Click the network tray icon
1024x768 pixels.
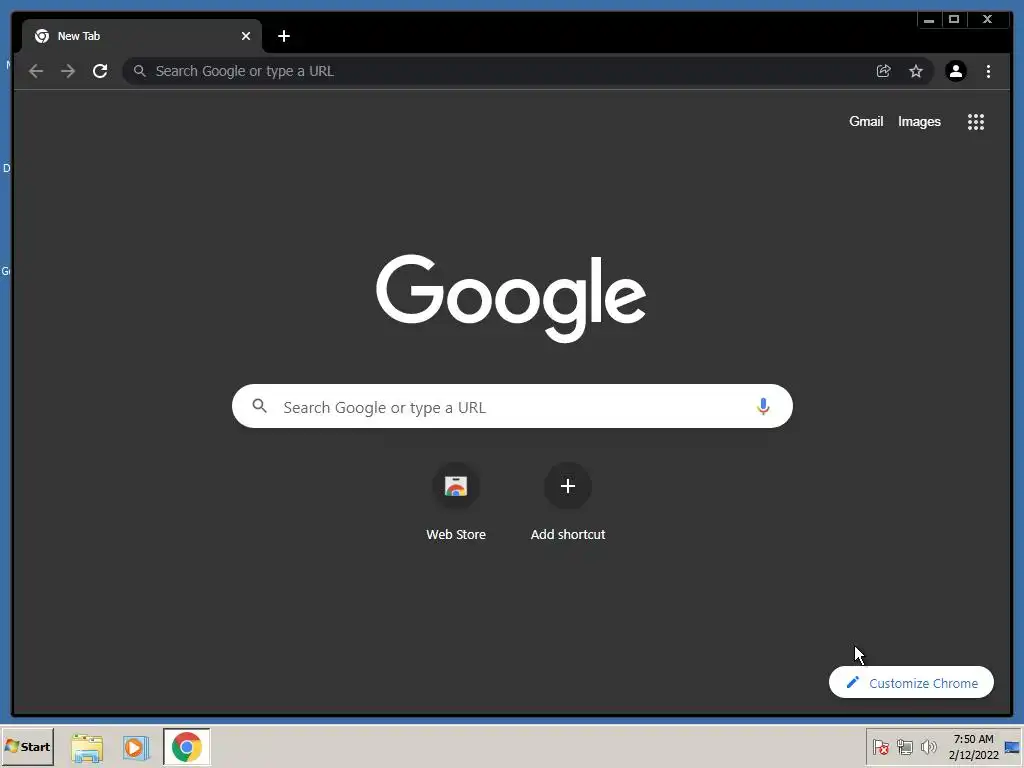(904, 746)
